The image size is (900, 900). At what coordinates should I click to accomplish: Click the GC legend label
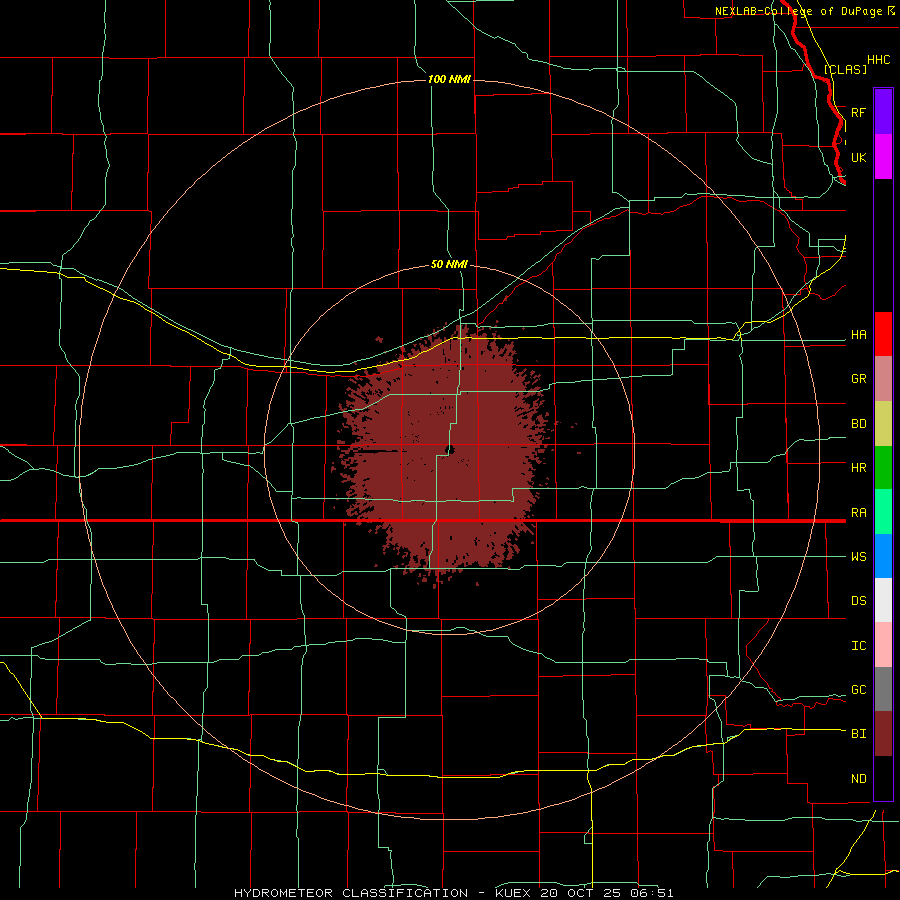click(x=858, y=690)
